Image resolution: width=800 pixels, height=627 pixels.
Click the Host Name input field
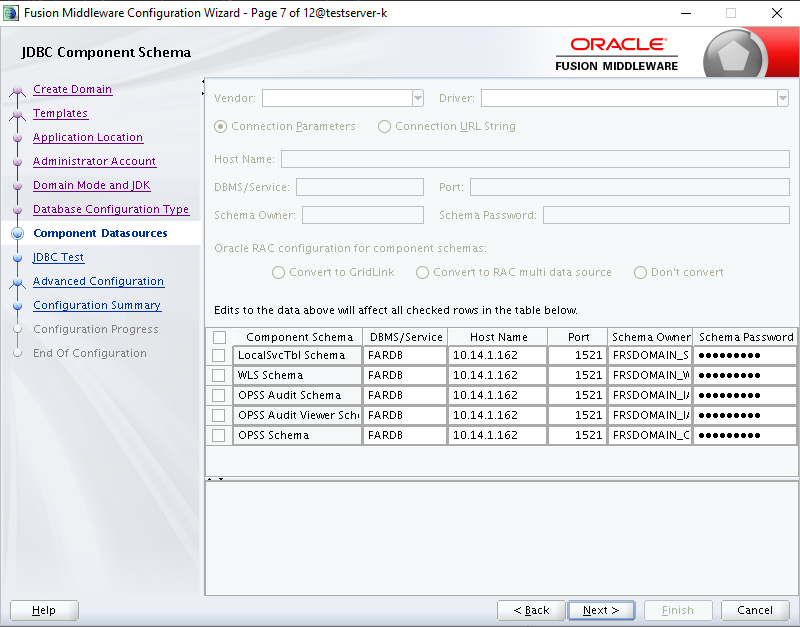(x=535, y=159)
